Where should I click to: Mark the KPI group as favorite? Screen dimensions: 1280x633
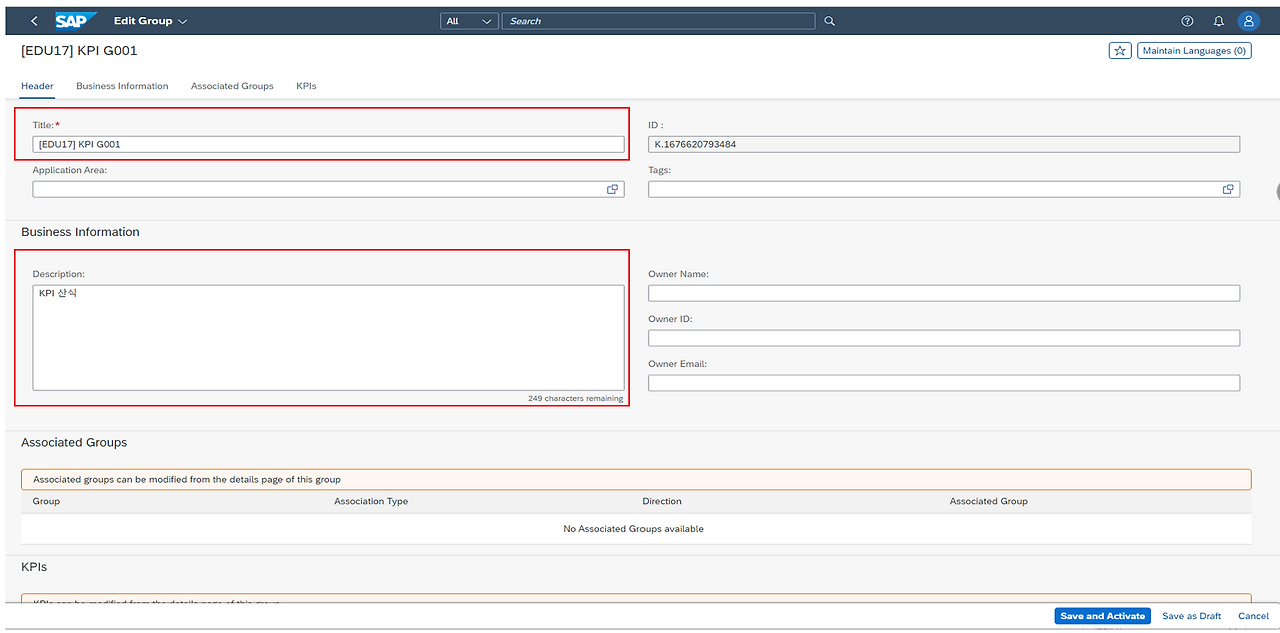1119,49
